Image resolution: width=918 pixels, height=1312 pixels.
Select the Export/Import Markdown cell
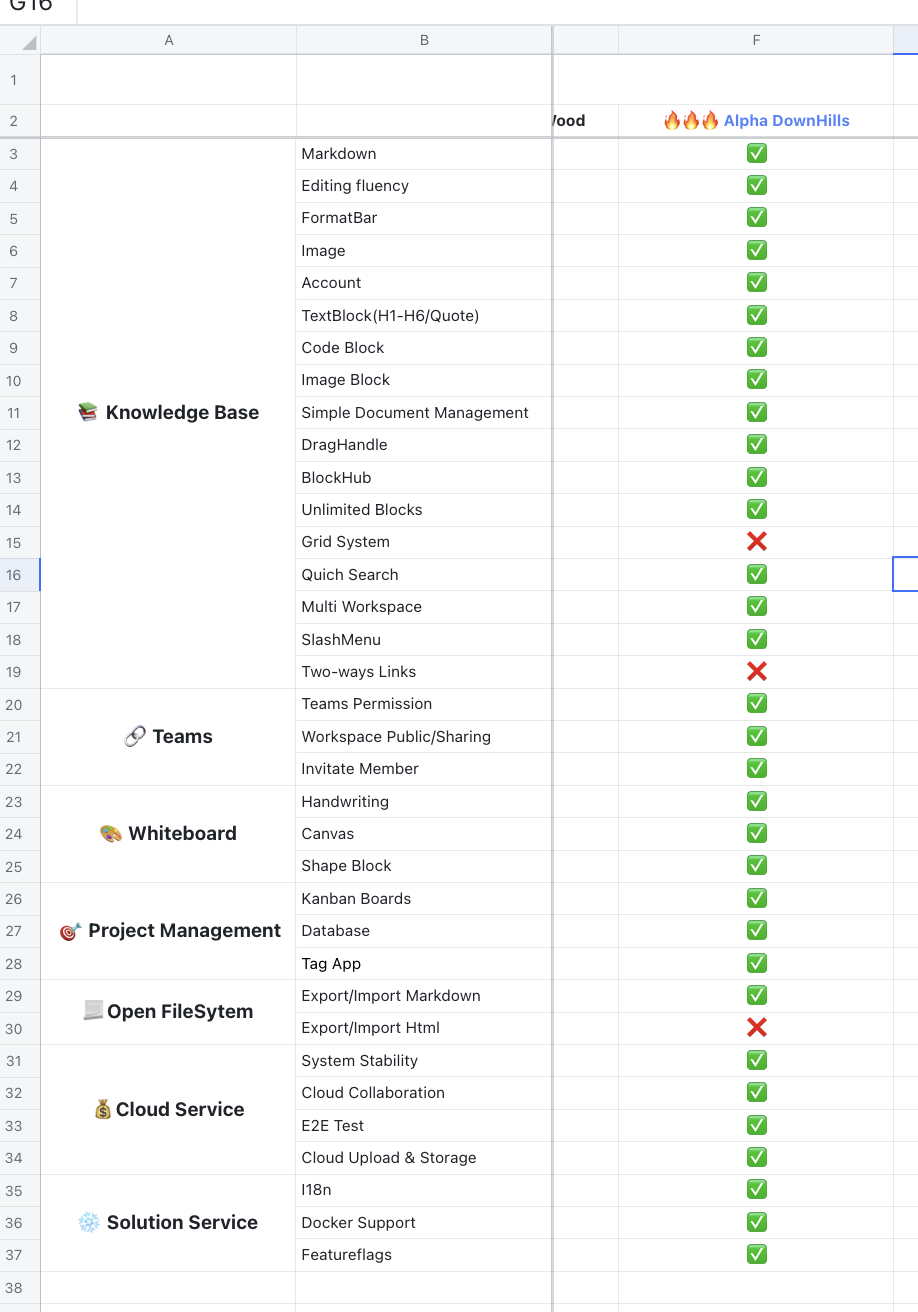tap(424, 995)
